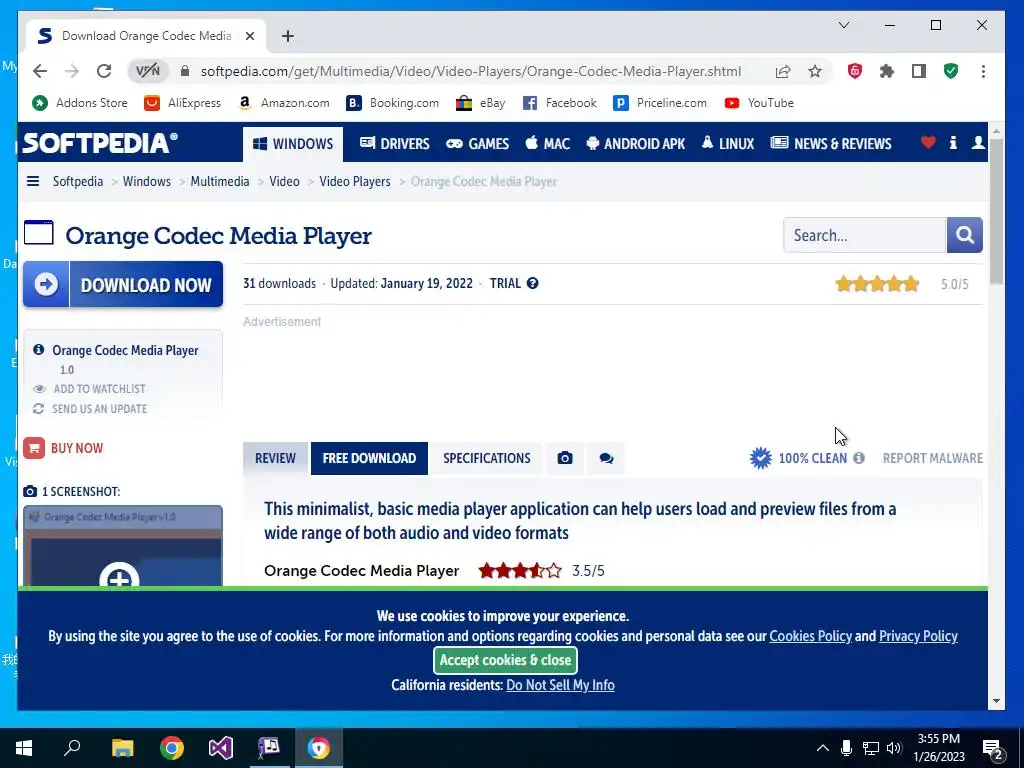Open the AliExpress bookmark
1024x768 pixels.
pyautogui.click(x=183, y=103)
